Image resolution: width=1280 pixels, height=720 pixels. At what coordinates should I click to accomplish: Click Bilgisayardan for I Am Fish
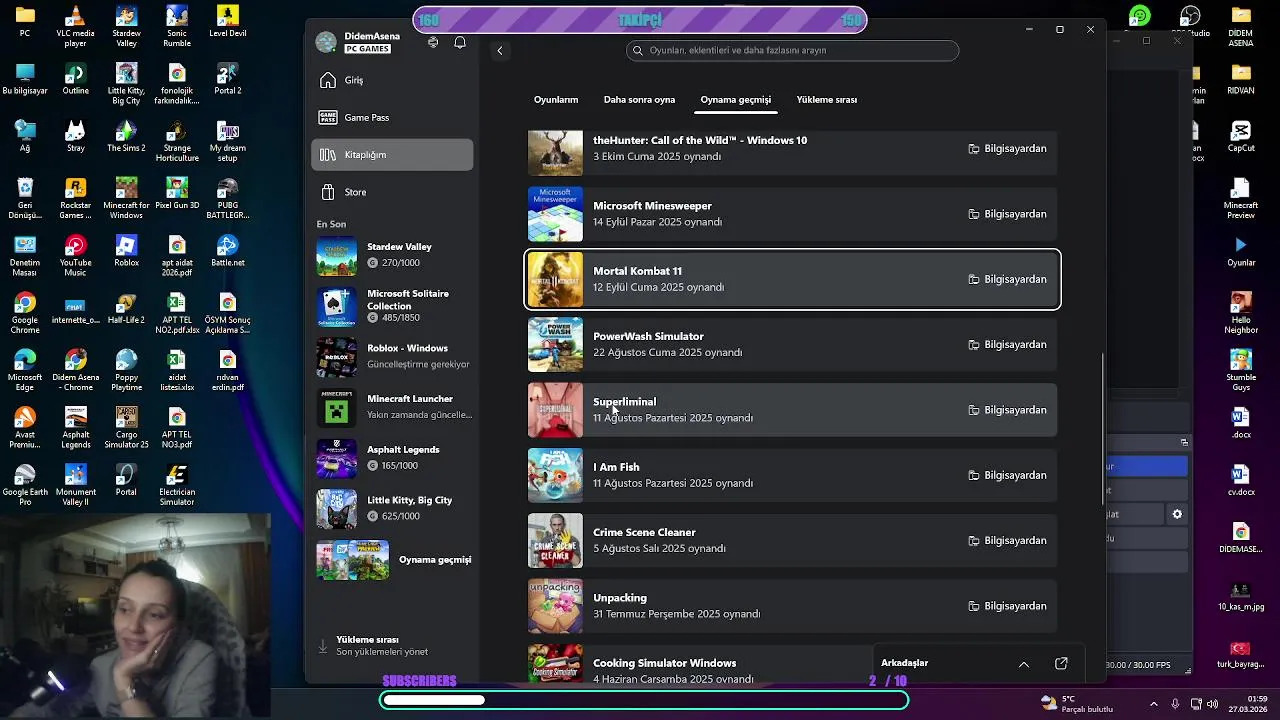point(1007,475)
